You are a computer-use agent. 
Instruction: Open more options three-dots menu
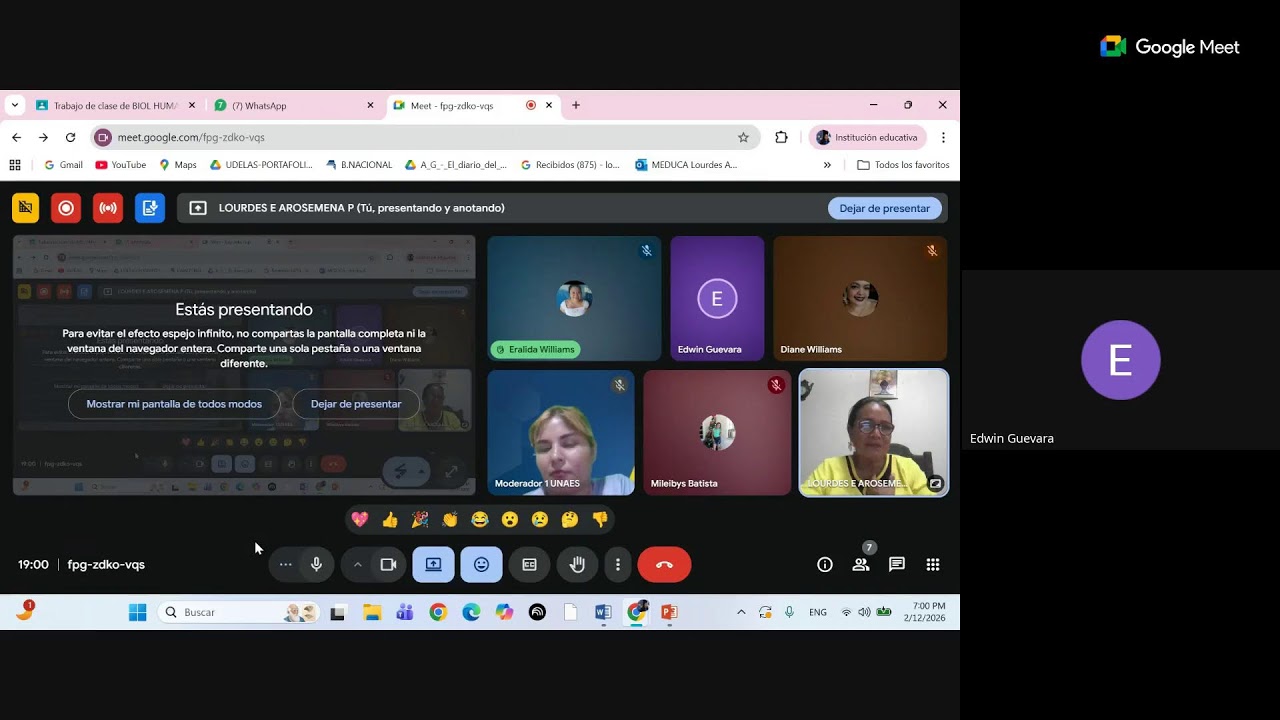(x=618, y=564)
